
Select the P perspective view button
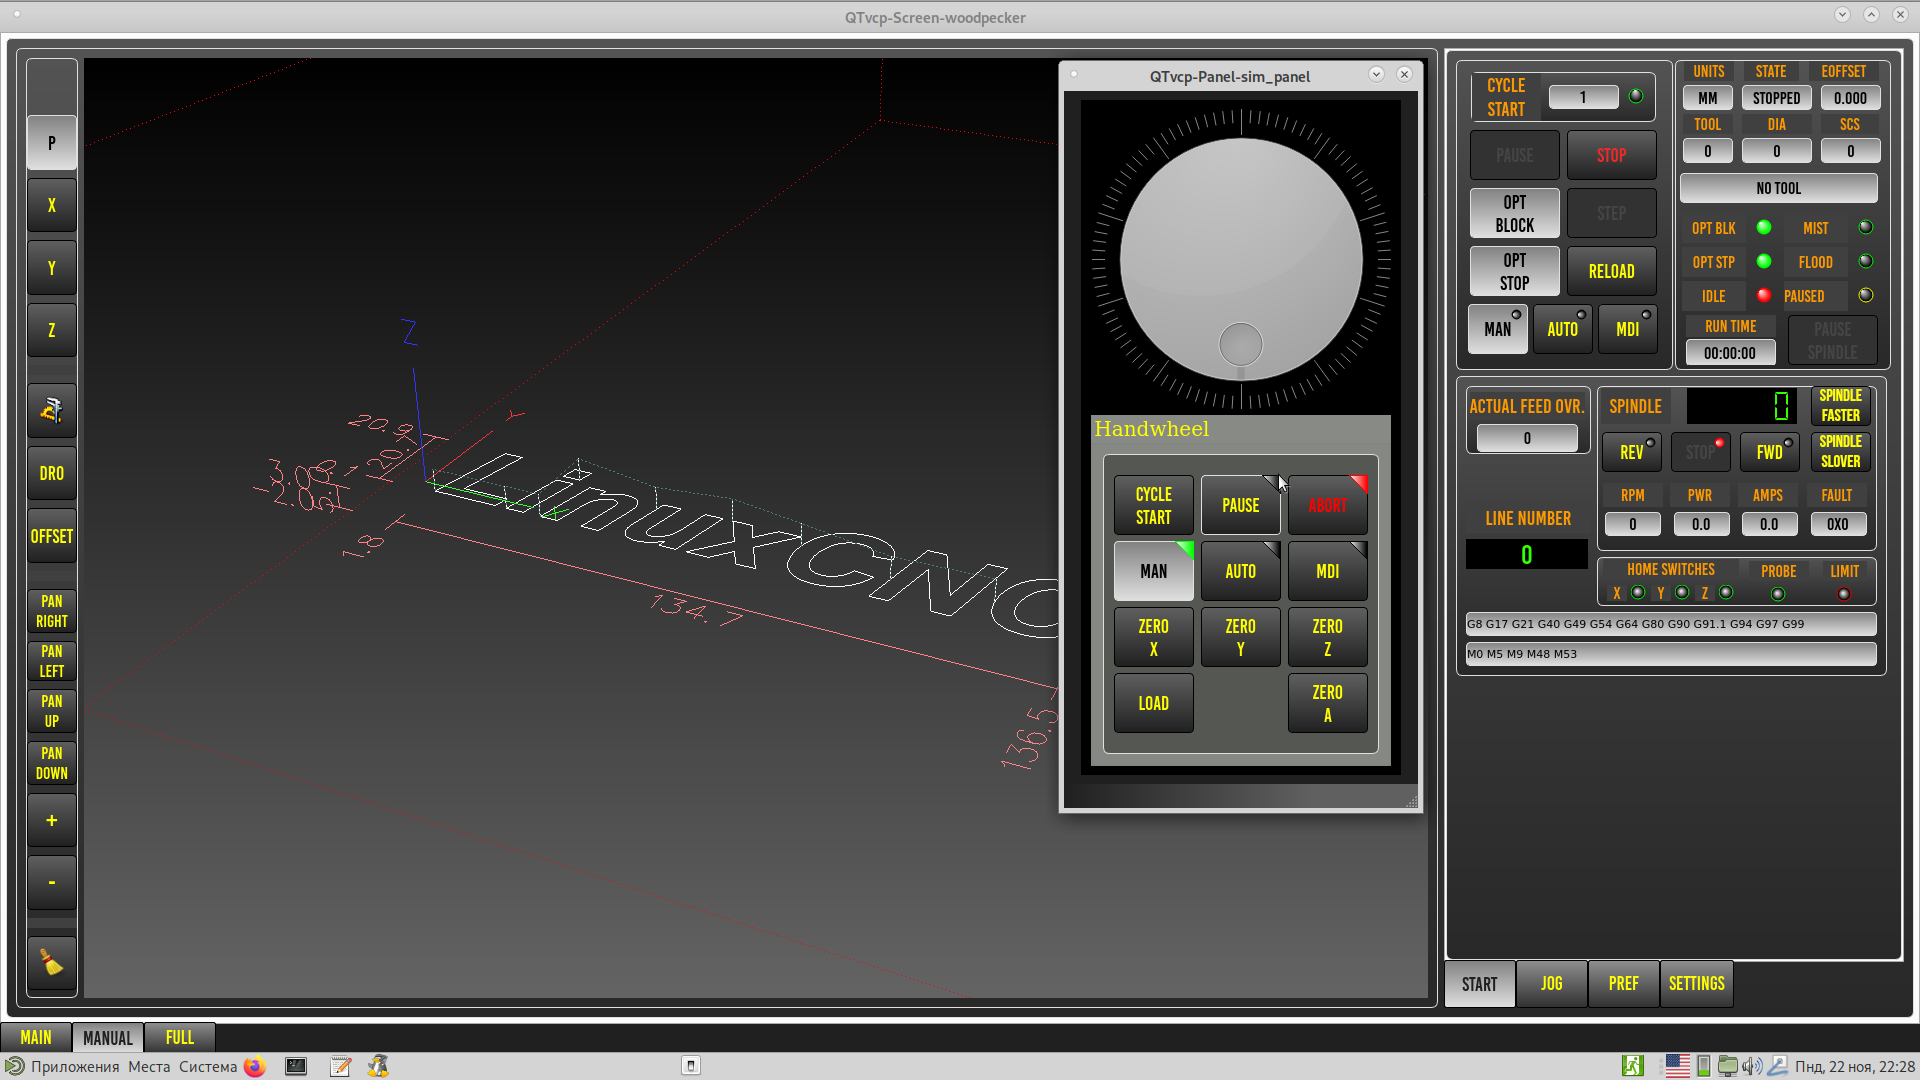click(51, 143)
